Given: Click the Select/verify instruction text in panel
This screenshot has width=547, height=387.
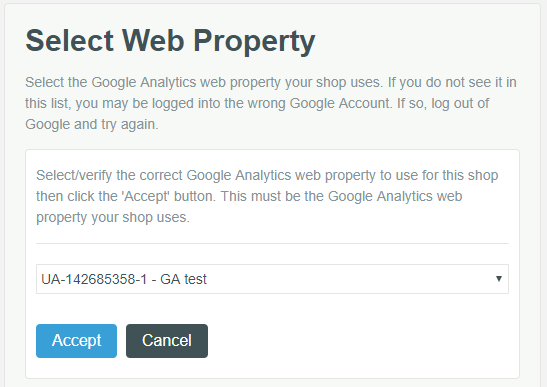Looking at the screenshot, I should (x=267, y=196).
